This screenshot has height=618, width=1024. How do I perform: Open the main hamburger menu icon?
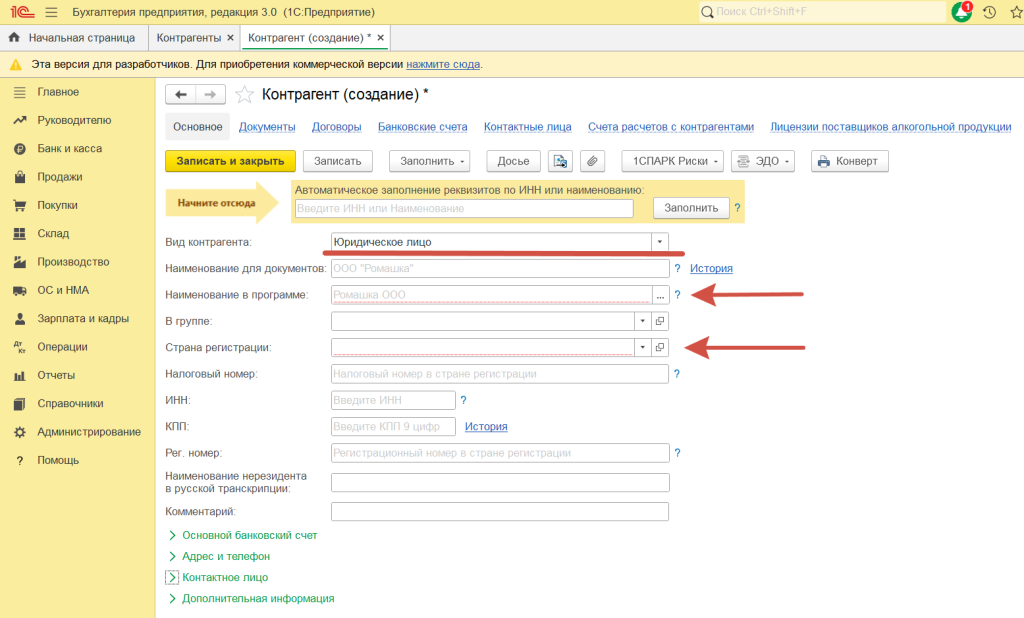coord(51,12)
